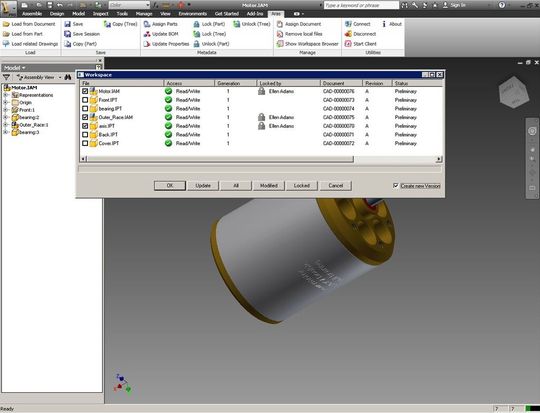The height and width of the screenshot is (413, 540).
Task: Uncheck the axis.IPT file checkbox
Action: pos(85,126)
